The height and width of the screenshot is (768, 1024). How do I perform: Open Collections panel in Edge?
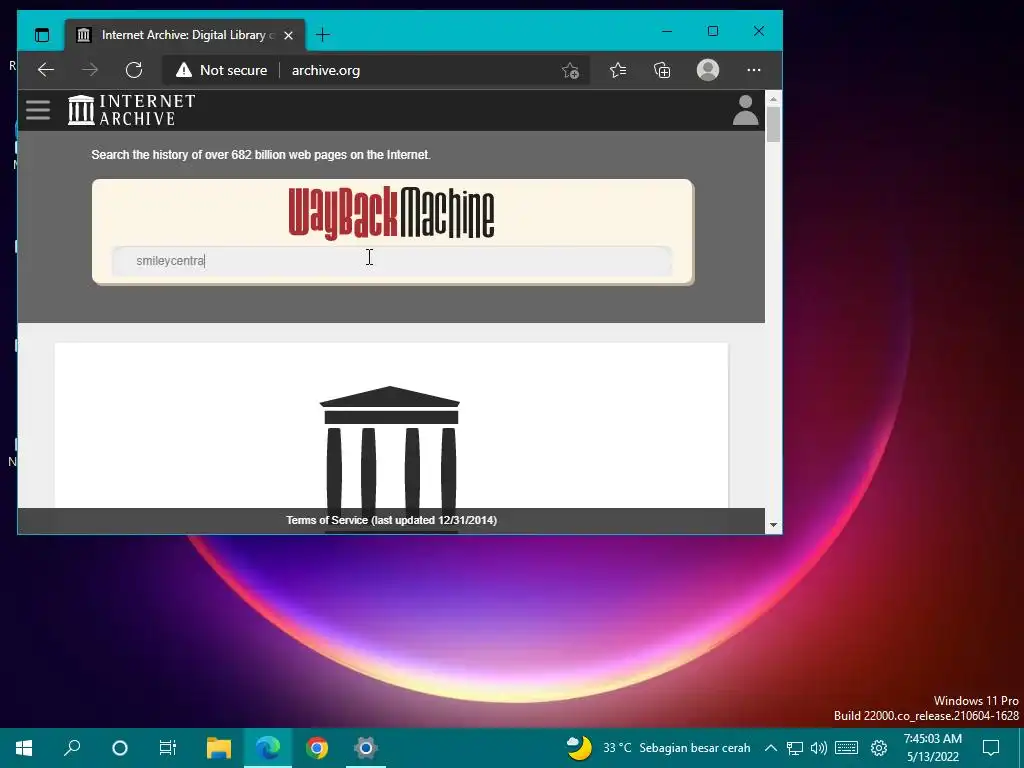[x=662, y=70]
